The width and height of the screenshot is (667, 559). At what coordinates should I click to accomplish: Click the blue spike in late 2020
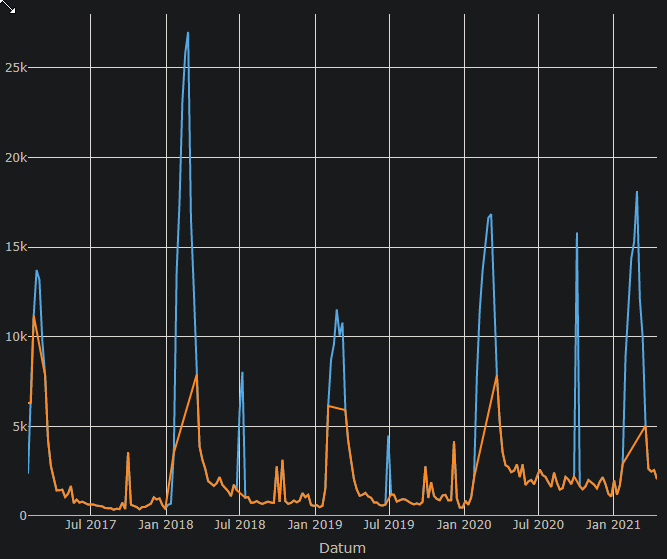577,234
